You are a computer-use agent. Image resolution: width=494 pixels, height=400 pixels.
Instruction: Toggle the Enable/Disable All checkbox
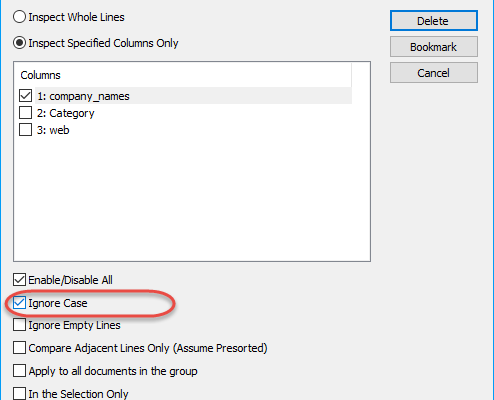[19, 280]
